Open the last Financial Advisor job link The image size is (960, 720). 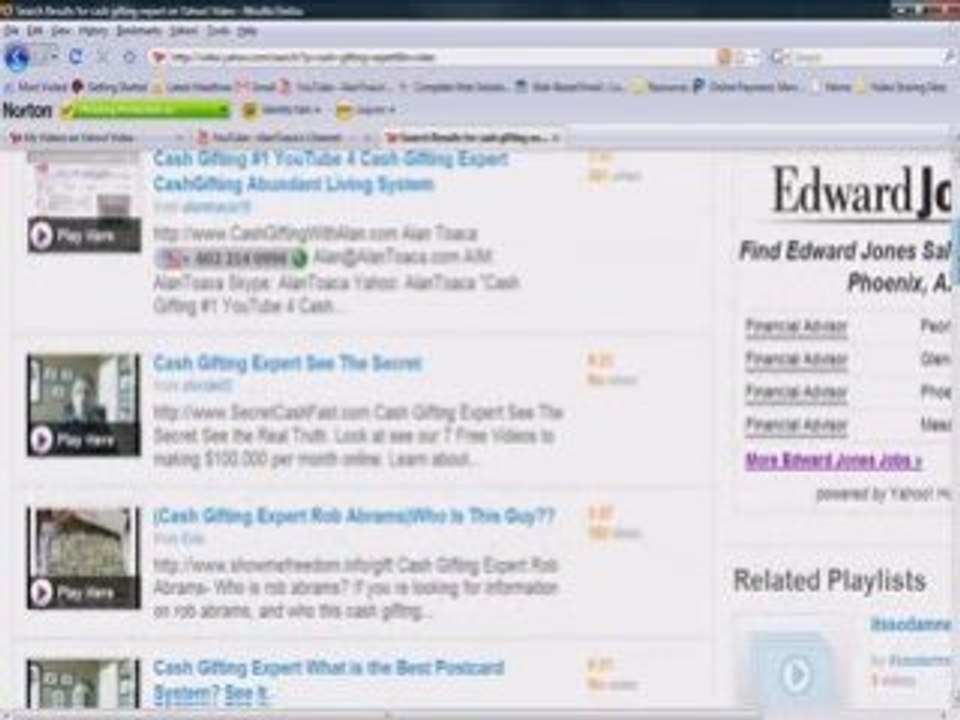[x=796, y=425]
